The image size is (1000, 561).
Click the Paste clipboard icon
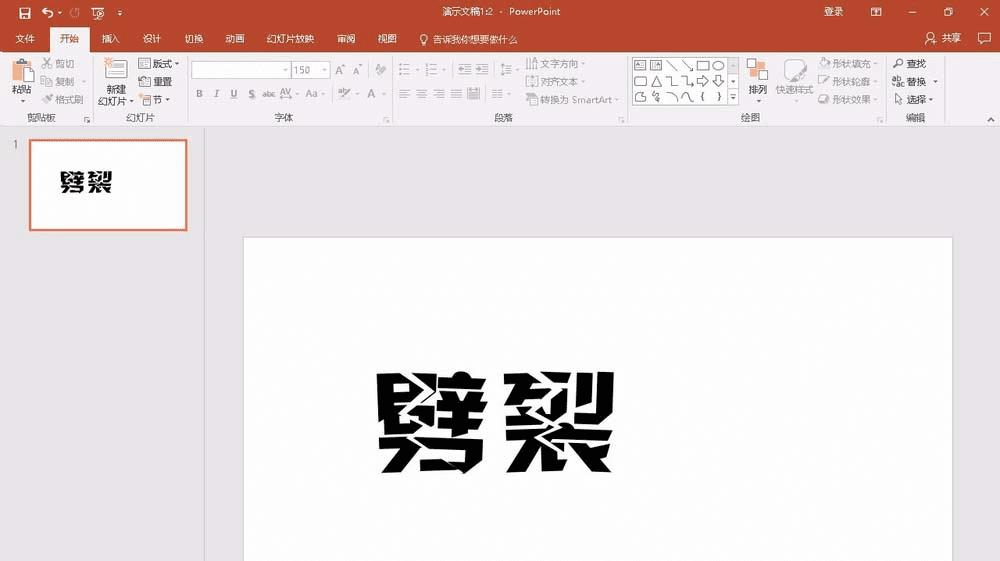pyautogui.click(x=22, y=70)
